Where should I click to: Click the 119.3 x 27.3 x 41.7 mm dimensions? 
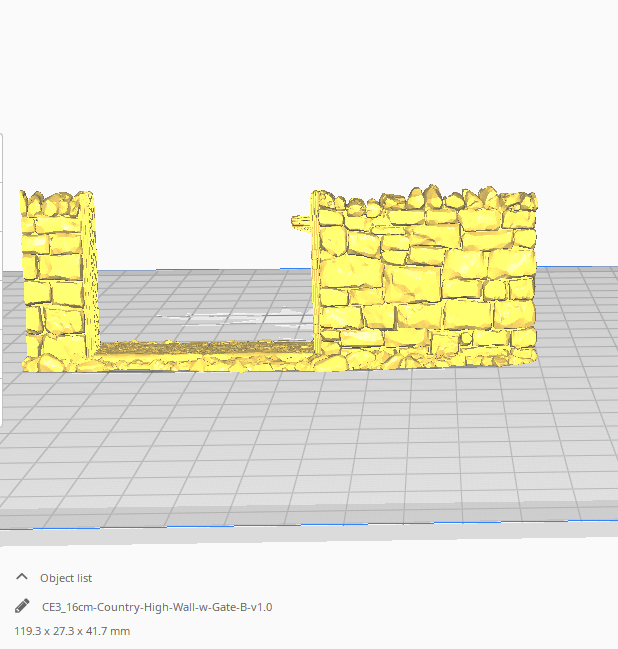(x=72, y=631)
